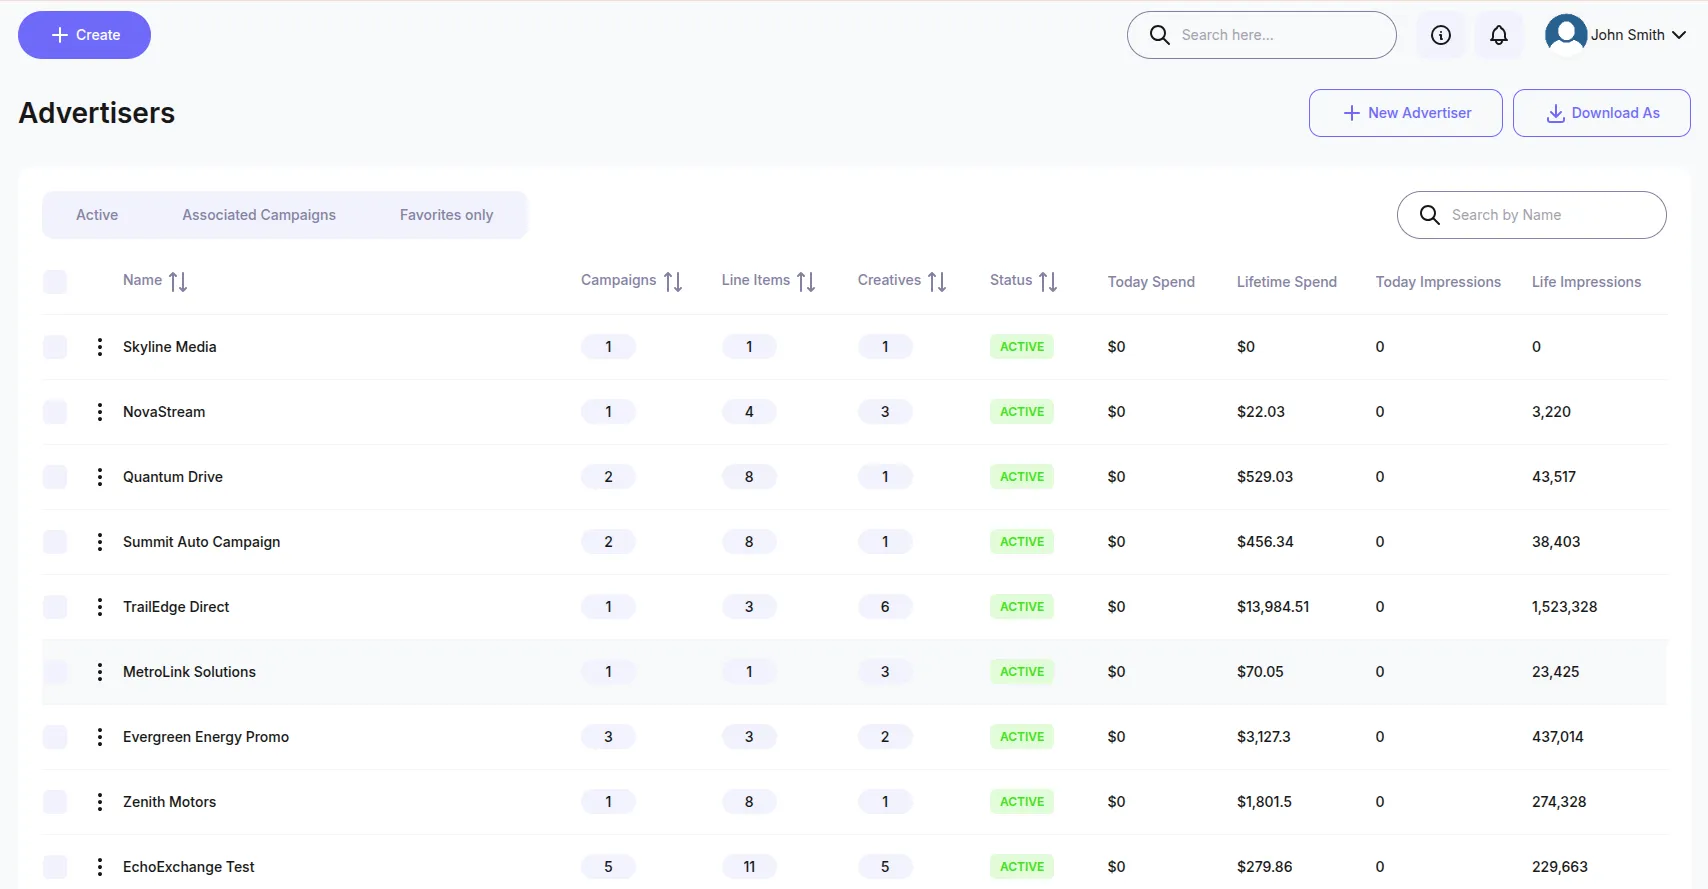Open actions menu for EchoExchange Test

[x=99, y=867]
